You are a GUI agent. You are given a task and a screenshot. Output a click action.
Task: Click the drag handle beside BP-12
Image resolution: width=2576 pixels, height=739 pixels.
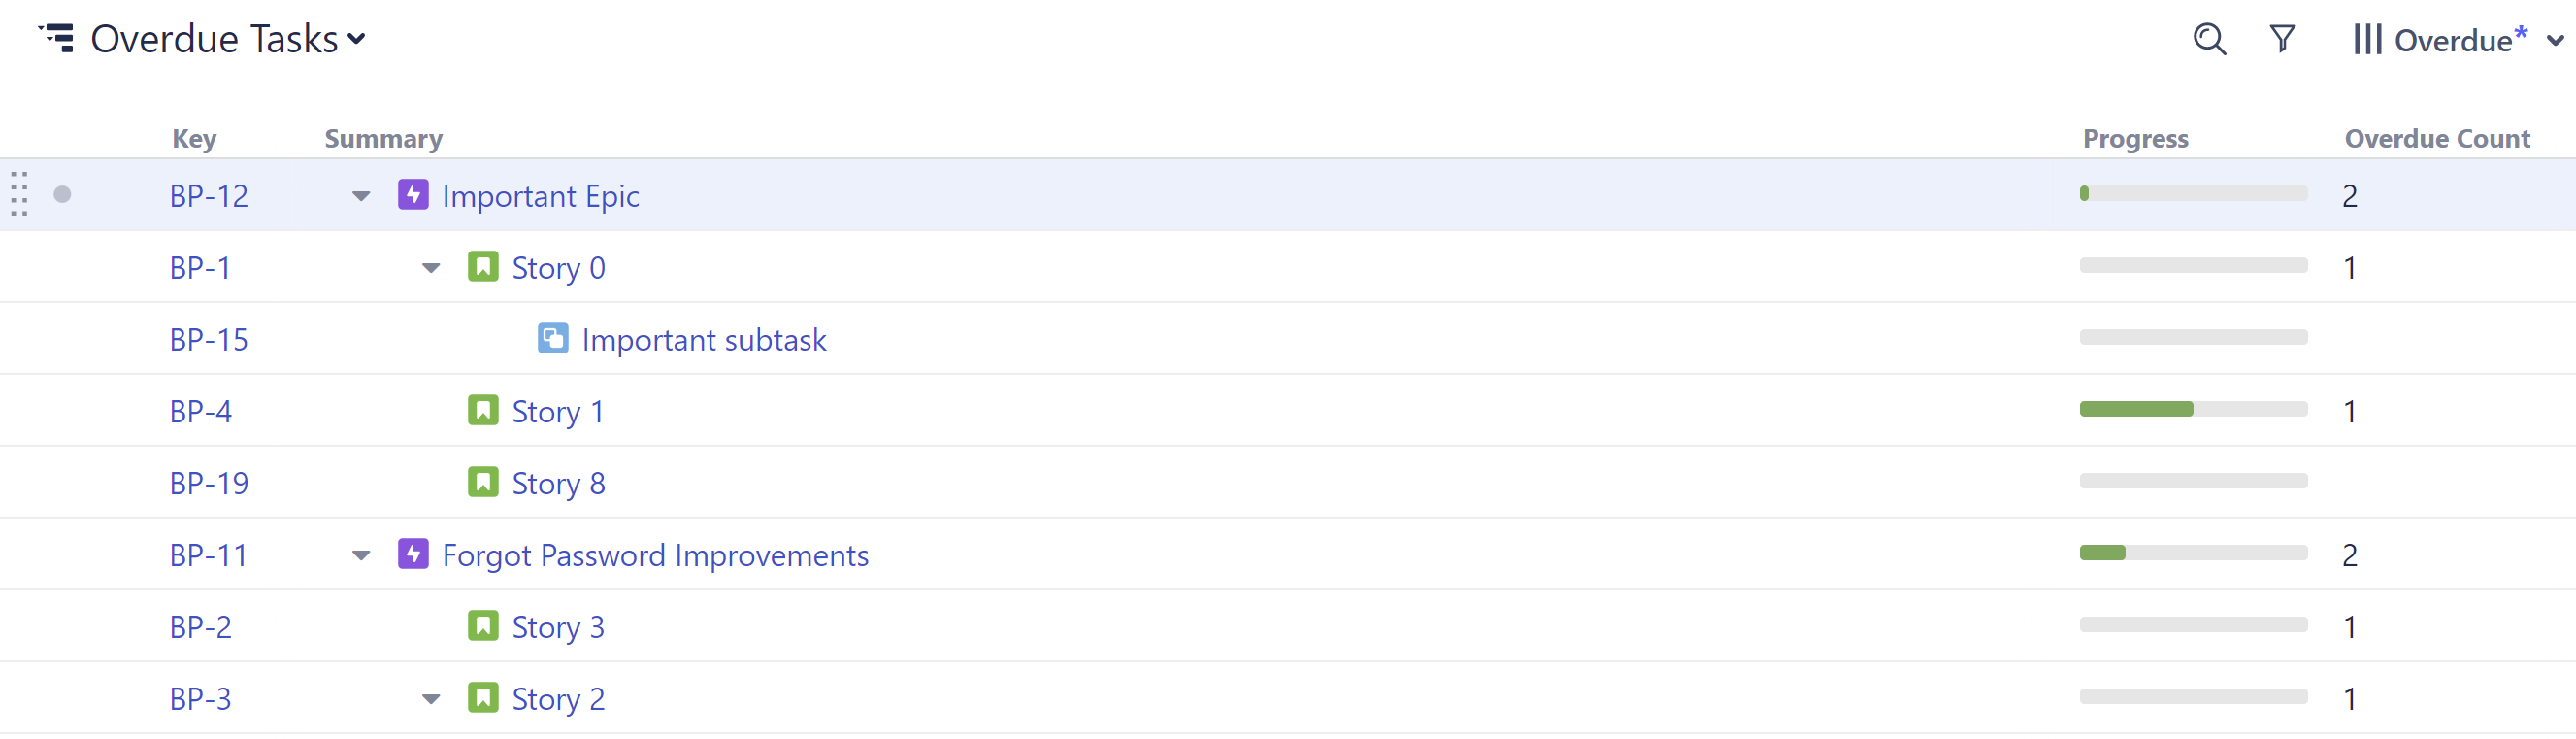pyautogui.click(x=17, y=195)
